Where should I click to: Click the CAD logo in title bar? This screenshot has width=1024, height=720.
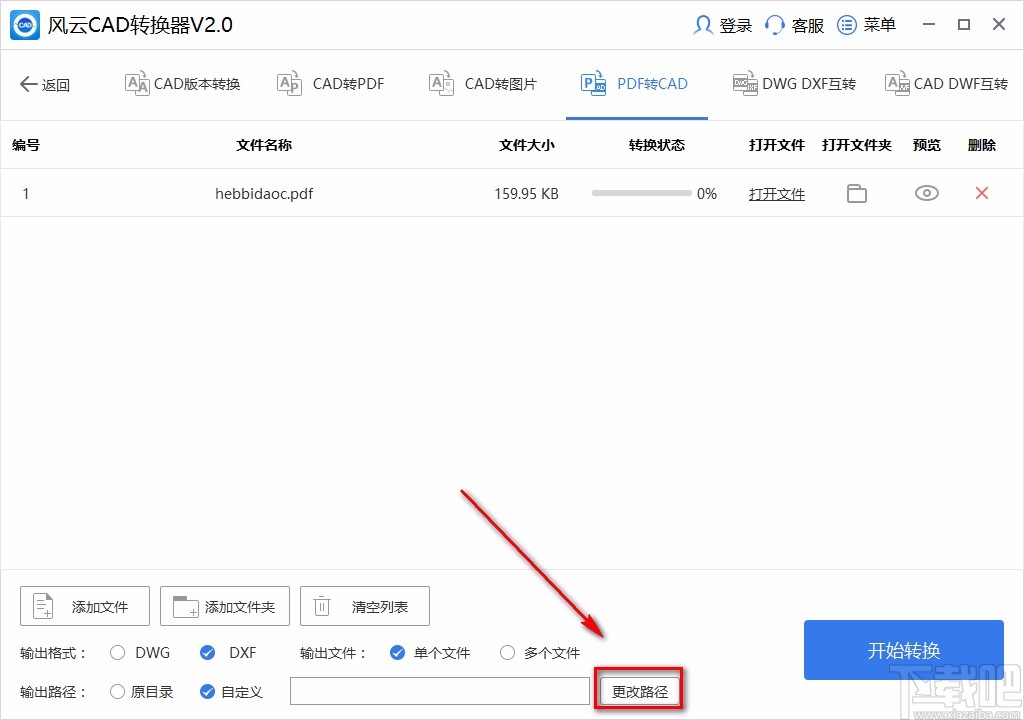pos(22,24)
